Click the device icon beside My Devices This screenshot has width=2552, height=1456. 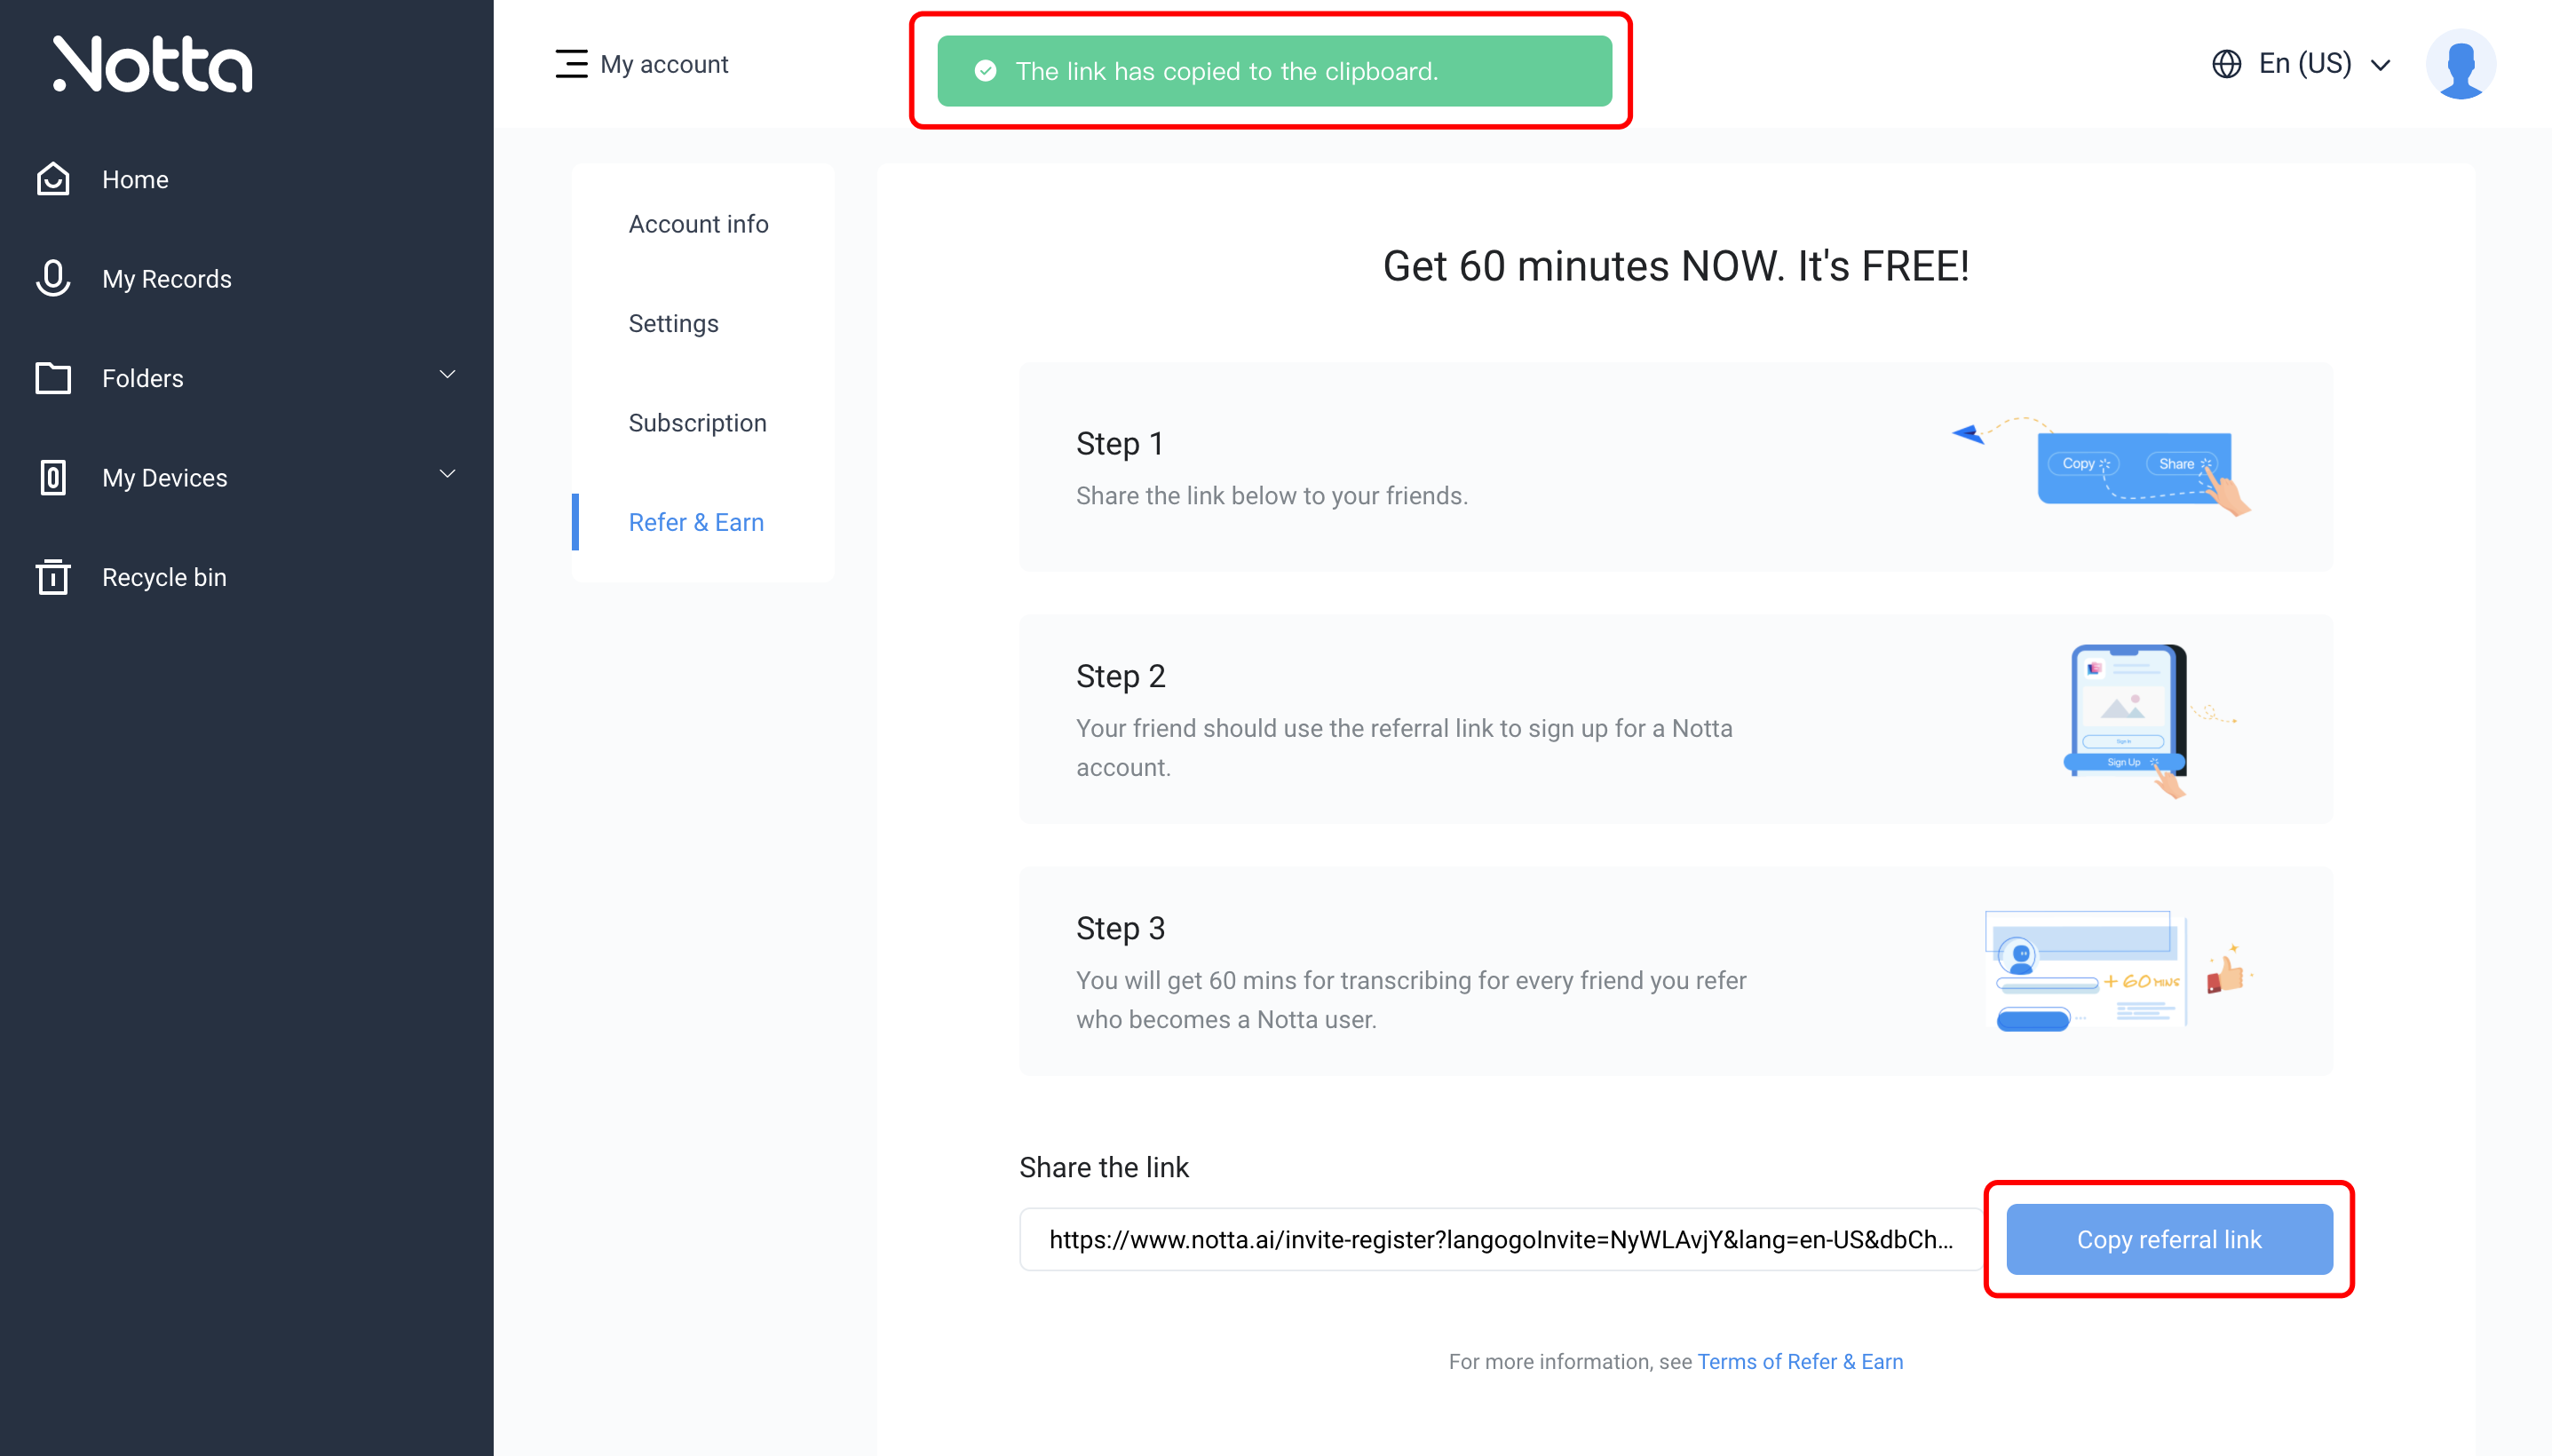pyautogui.click(x=53, y=477)
